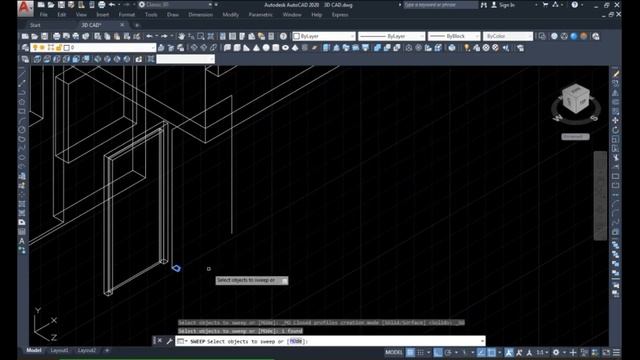
Task: Click the Help question mark in Standard toolbar
Action: [x=283, y=36]
